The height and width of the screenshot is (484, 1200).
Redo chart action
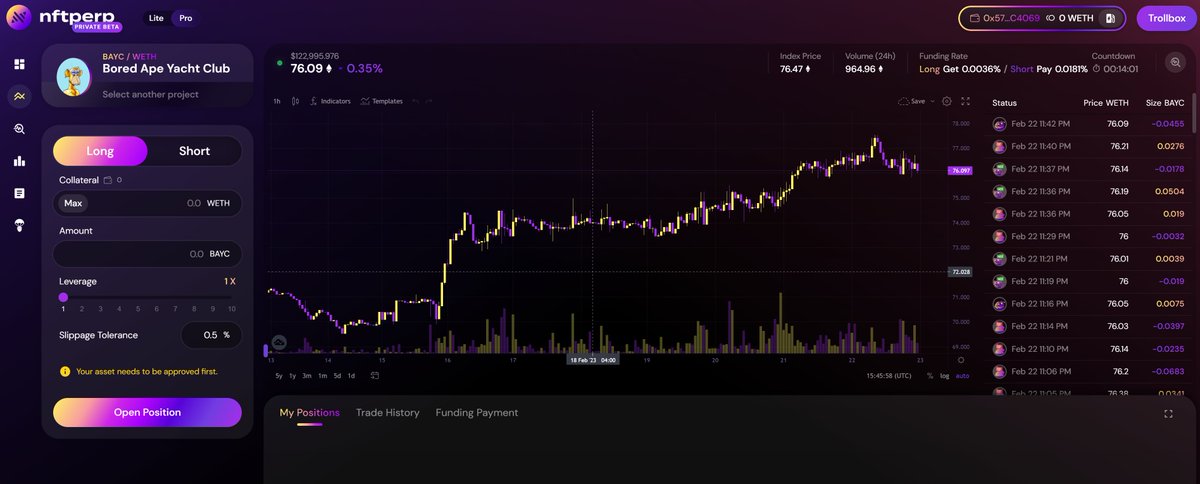tap(429, 101)
